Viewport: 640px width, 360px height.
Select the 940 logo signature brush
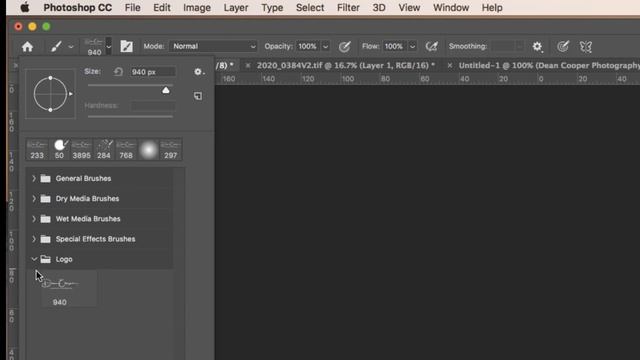pos(69,289)
